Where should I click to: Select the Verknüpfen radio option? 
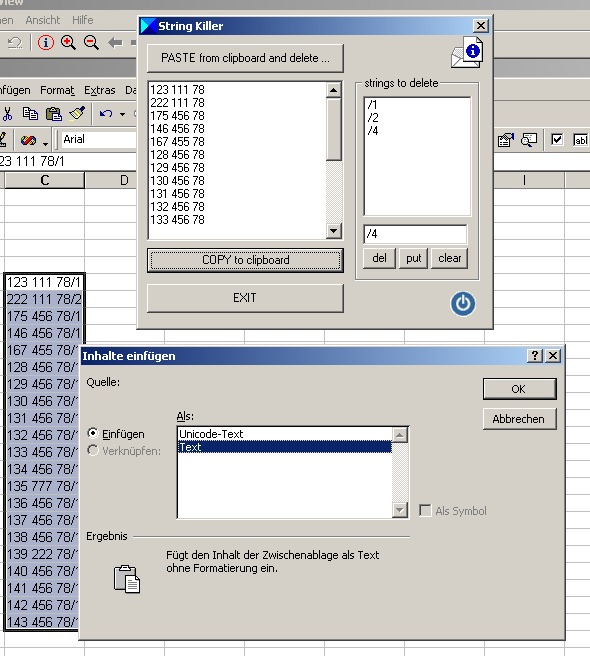coord(92,451)
